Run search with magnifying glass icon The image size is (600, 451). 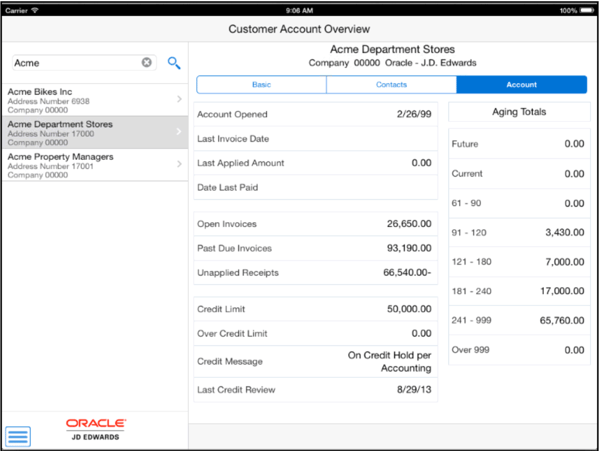click(x=174, y=63)
